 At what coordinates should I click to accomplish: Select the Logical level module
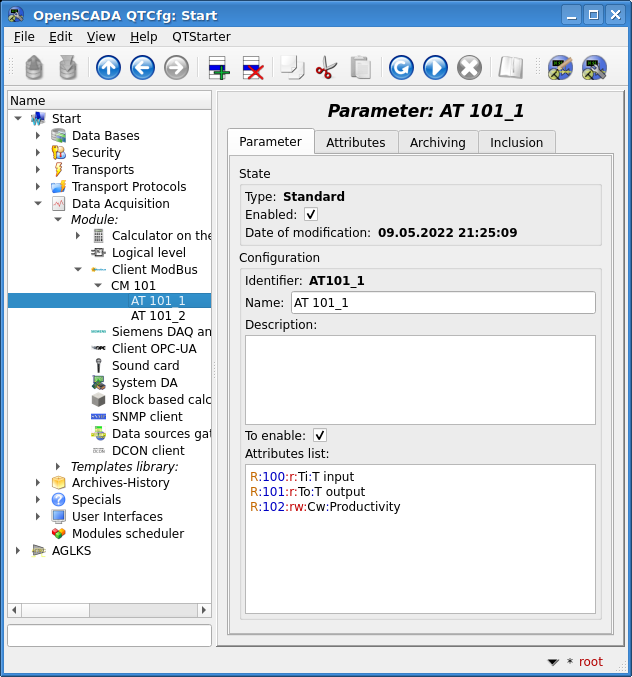pyautogui.click(x=149, y=253)
